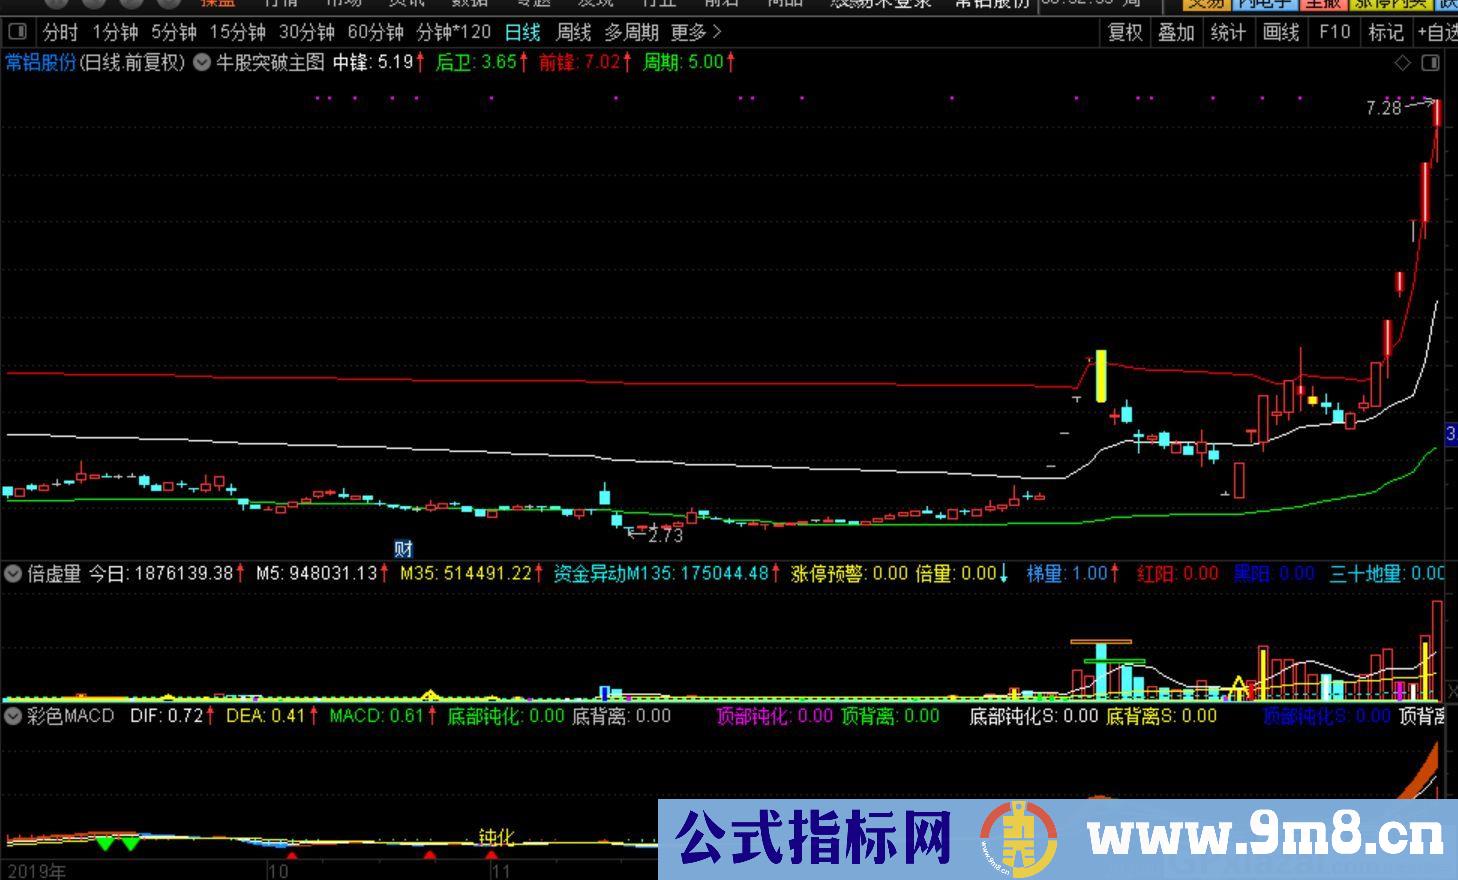Click the green 底部钝化: 0.00 label
1458x880 pixels.
(x=506, y=716)
